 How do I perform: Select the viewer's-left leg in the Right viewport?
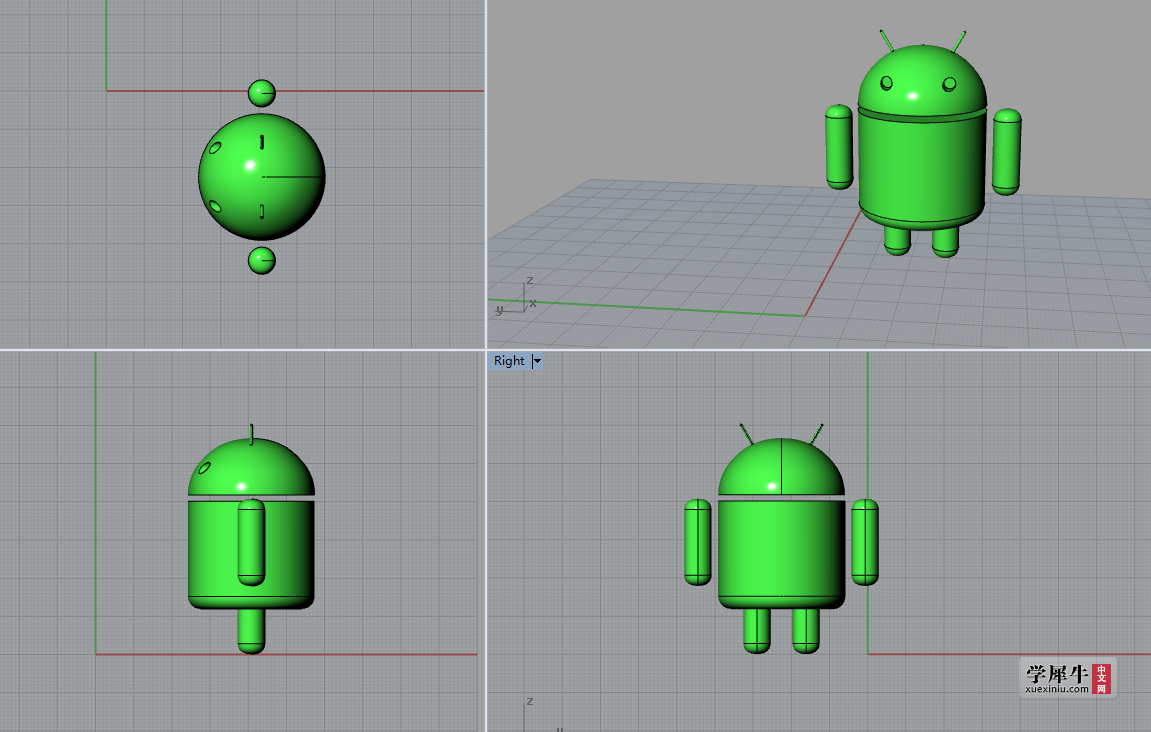757,631
